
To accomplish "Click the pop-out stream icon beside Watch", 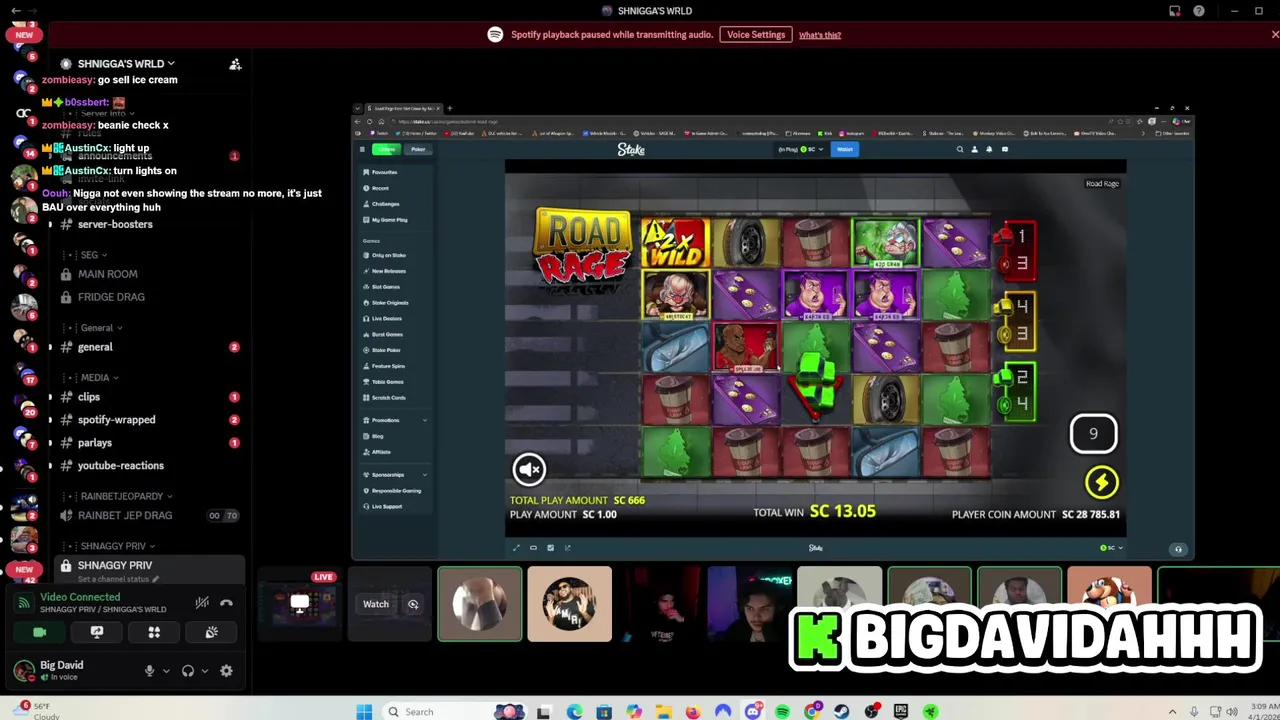I will pos(413,604).
